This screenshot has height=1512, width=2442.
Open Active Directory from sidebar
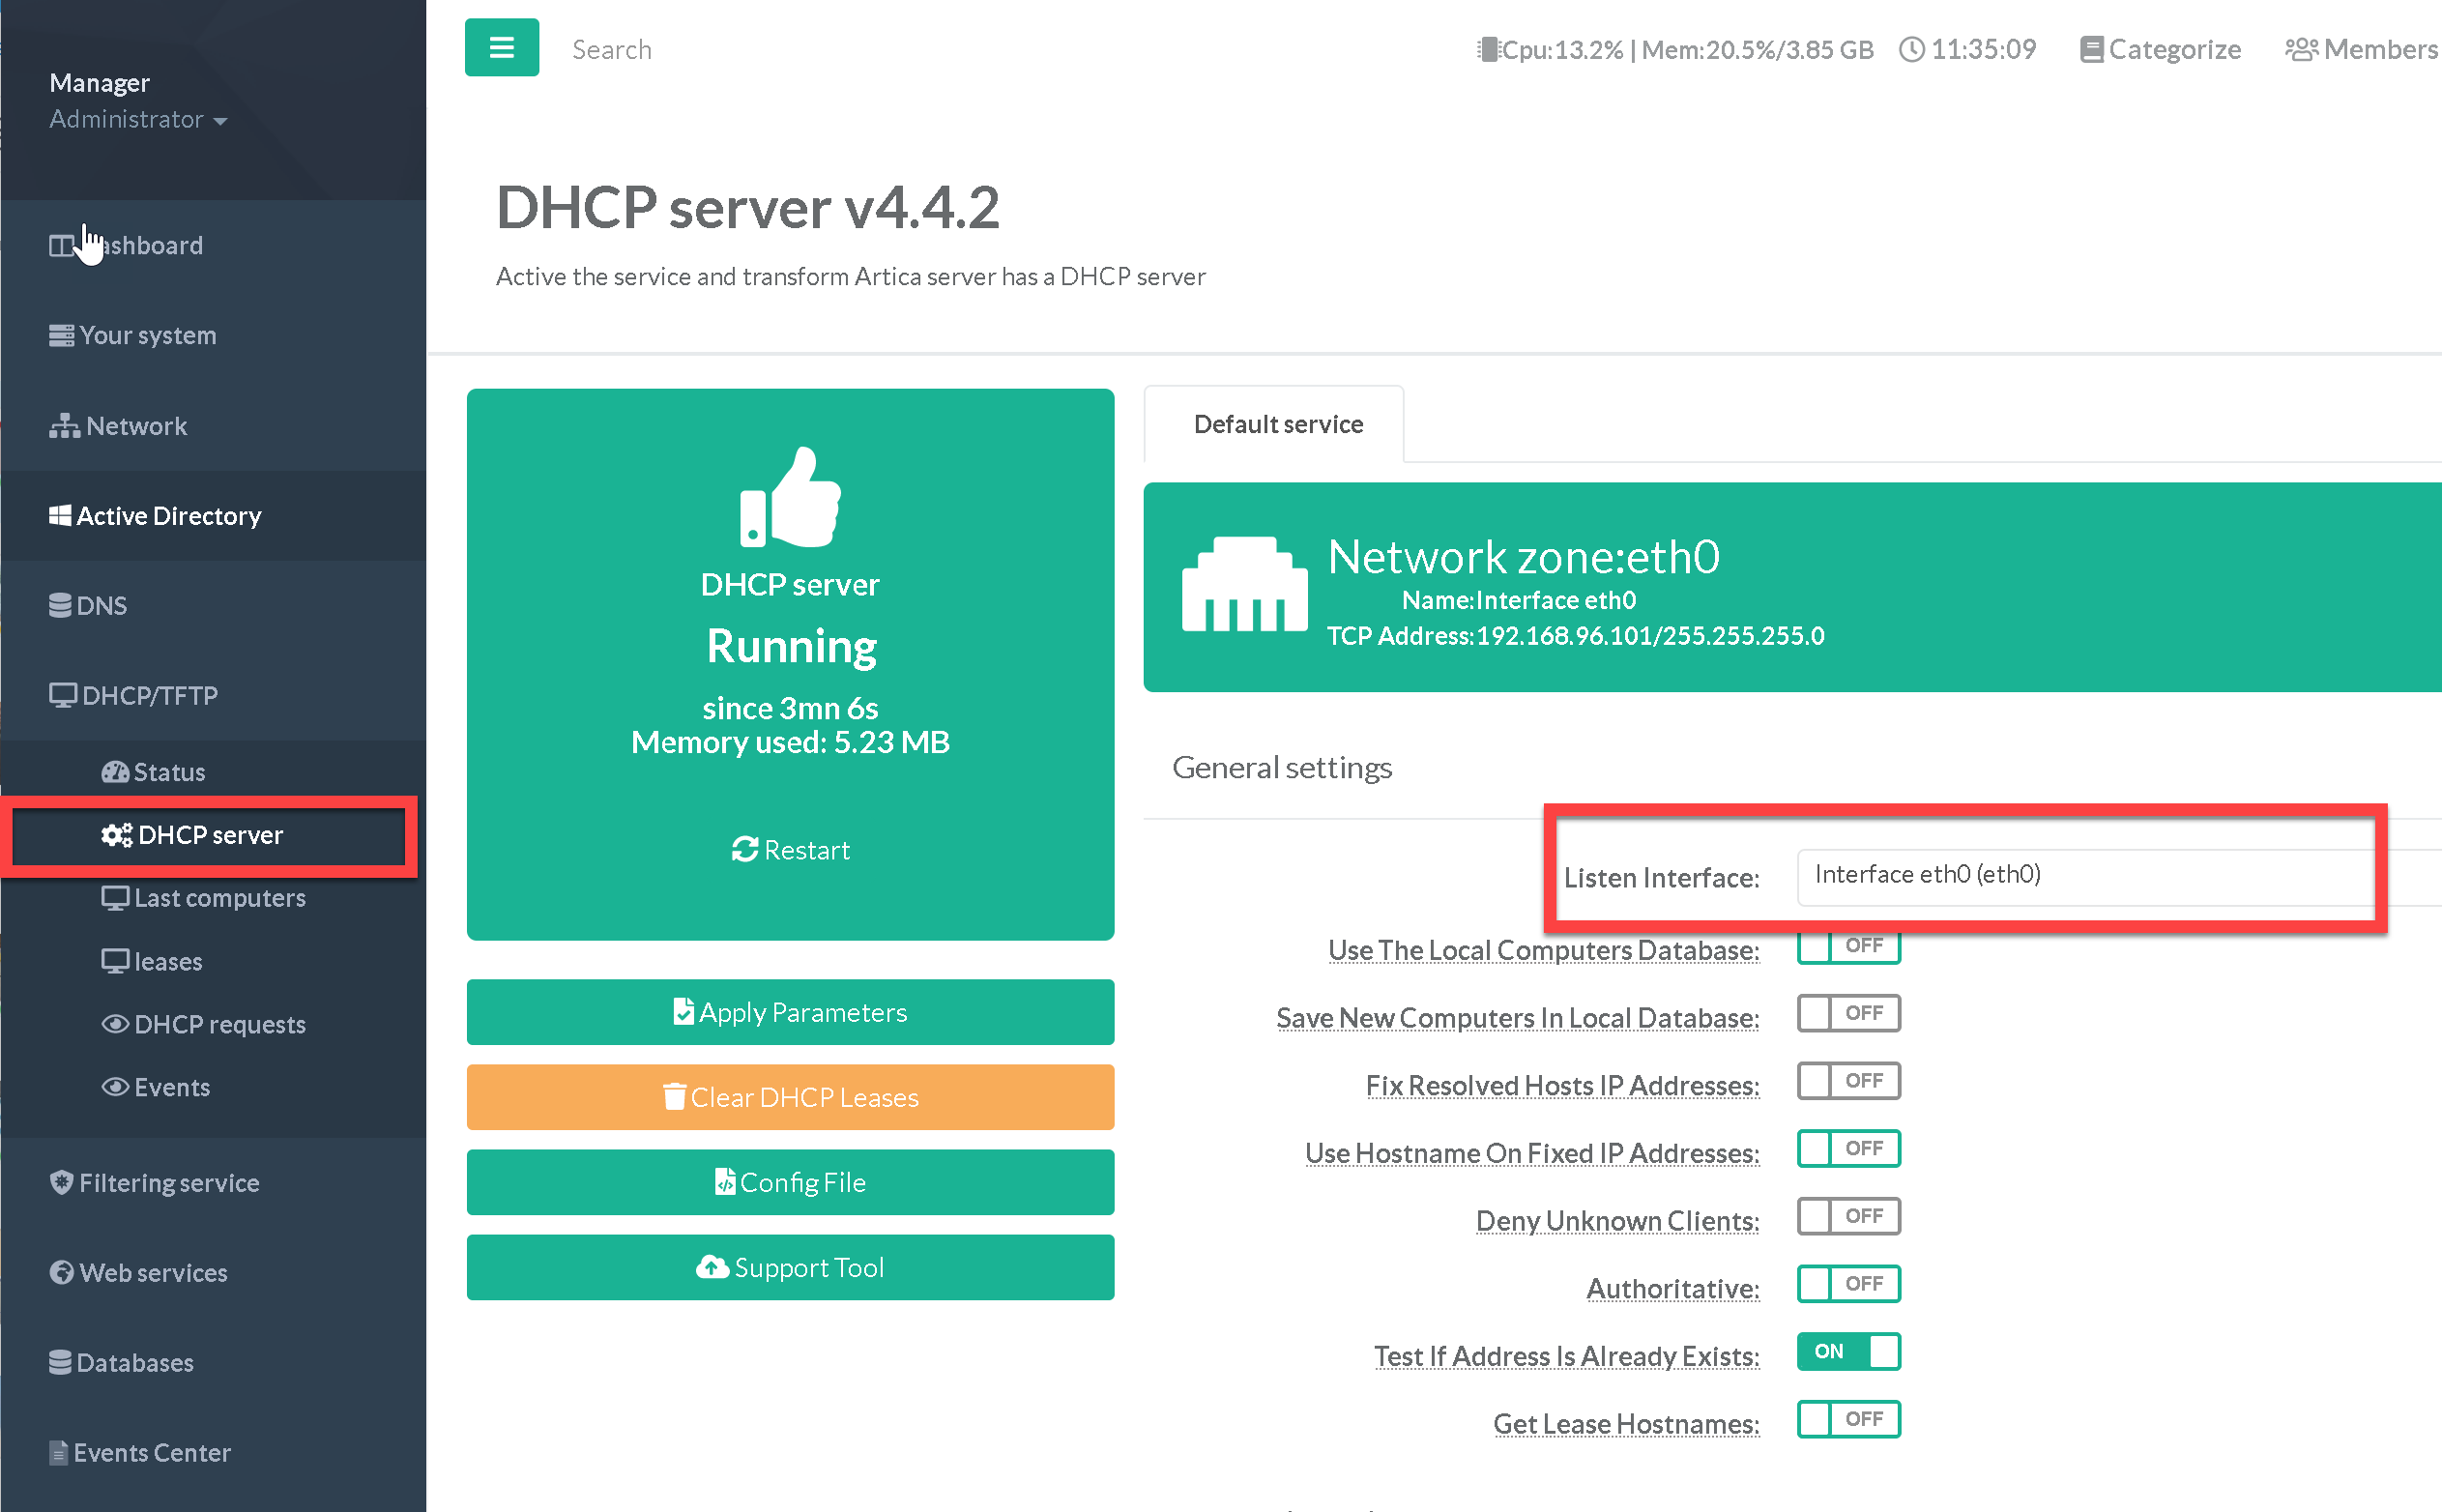[x=168, y=515]
